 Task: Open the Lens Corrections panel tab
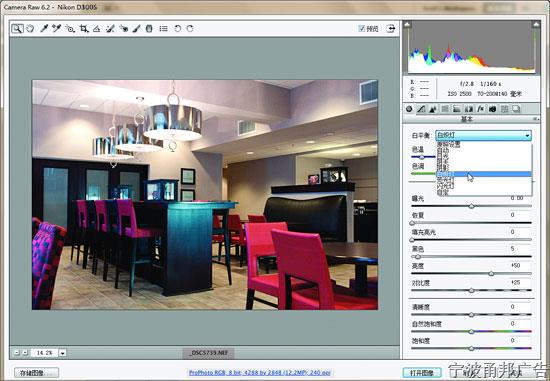click(x=469, y=109)
